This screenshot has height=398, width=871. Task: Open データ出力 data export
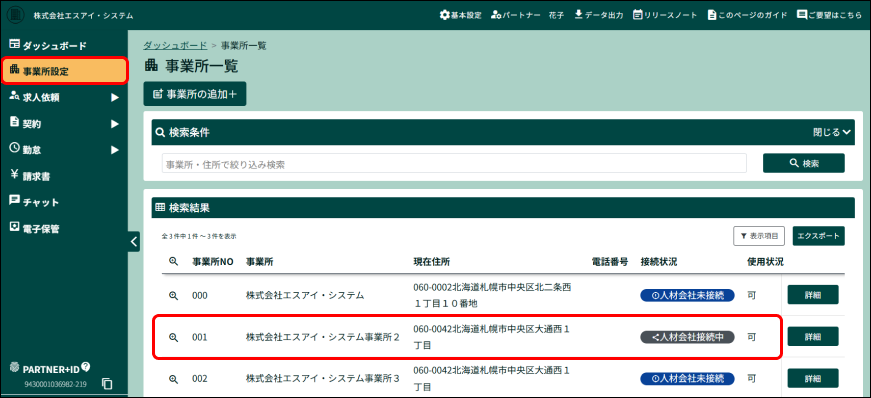598,15
